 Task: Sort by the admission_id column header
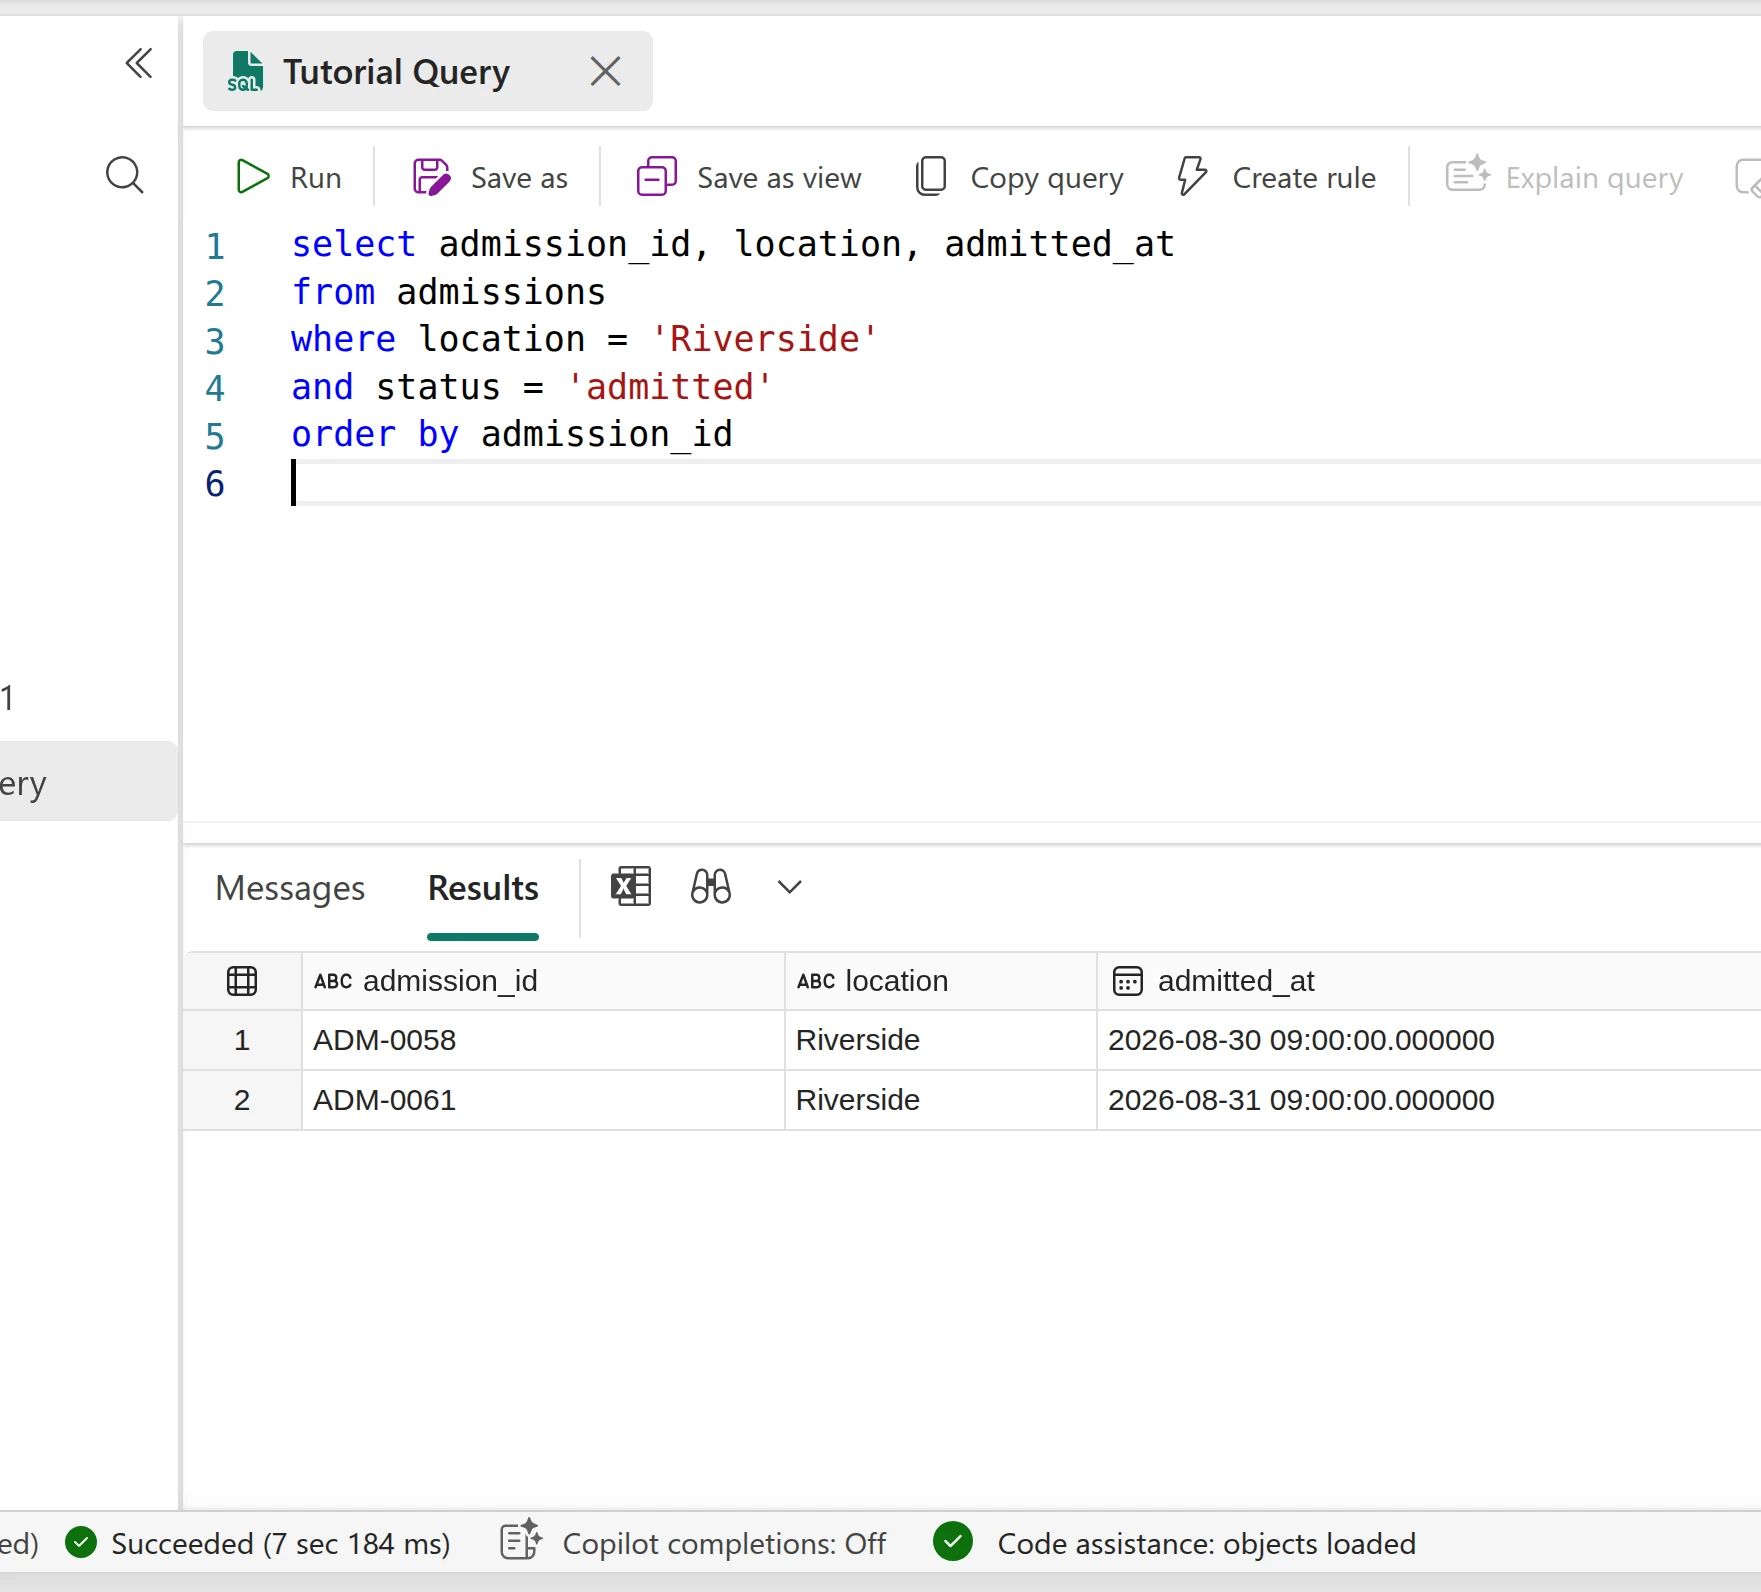coord(543,981)
